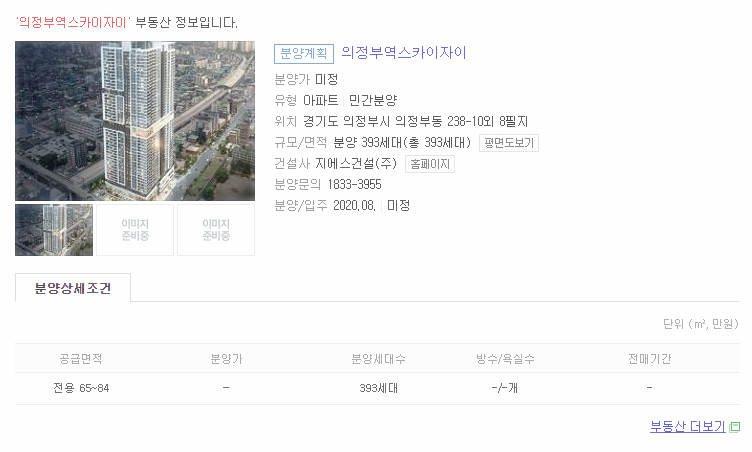Select the 분양상세조건 tab

(x=73, y=288)
